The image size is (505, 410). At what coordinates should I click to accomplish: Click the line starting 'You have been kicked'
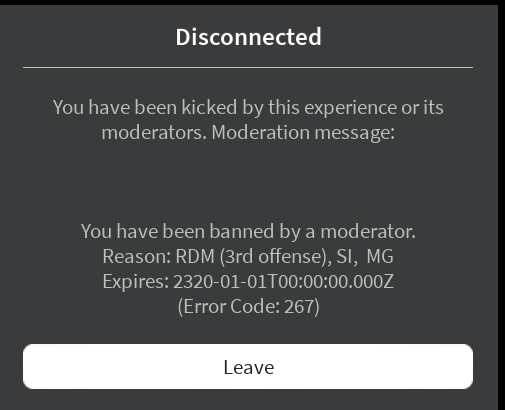[x=248, y=108]
